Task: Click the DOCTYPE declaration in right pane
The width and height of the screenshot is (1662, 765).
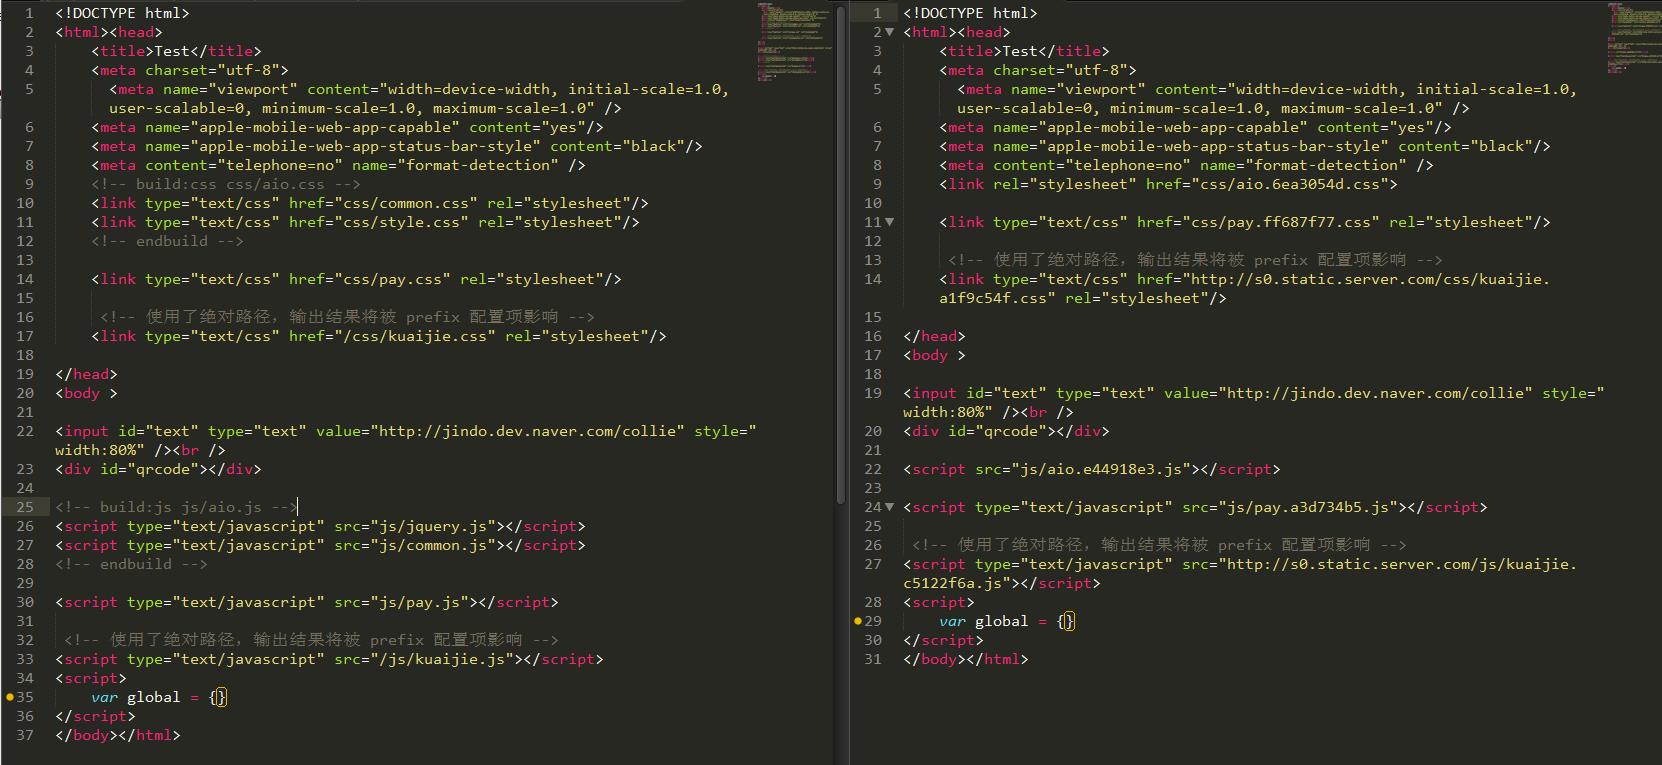Action: pyautogui.click(x=970, y=13)
